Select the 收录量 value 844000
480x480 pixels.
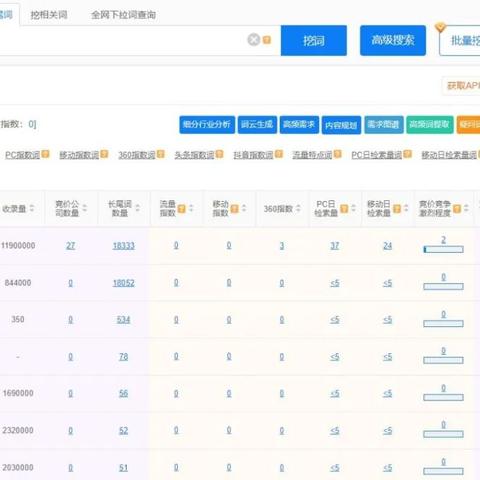[18, 283]
